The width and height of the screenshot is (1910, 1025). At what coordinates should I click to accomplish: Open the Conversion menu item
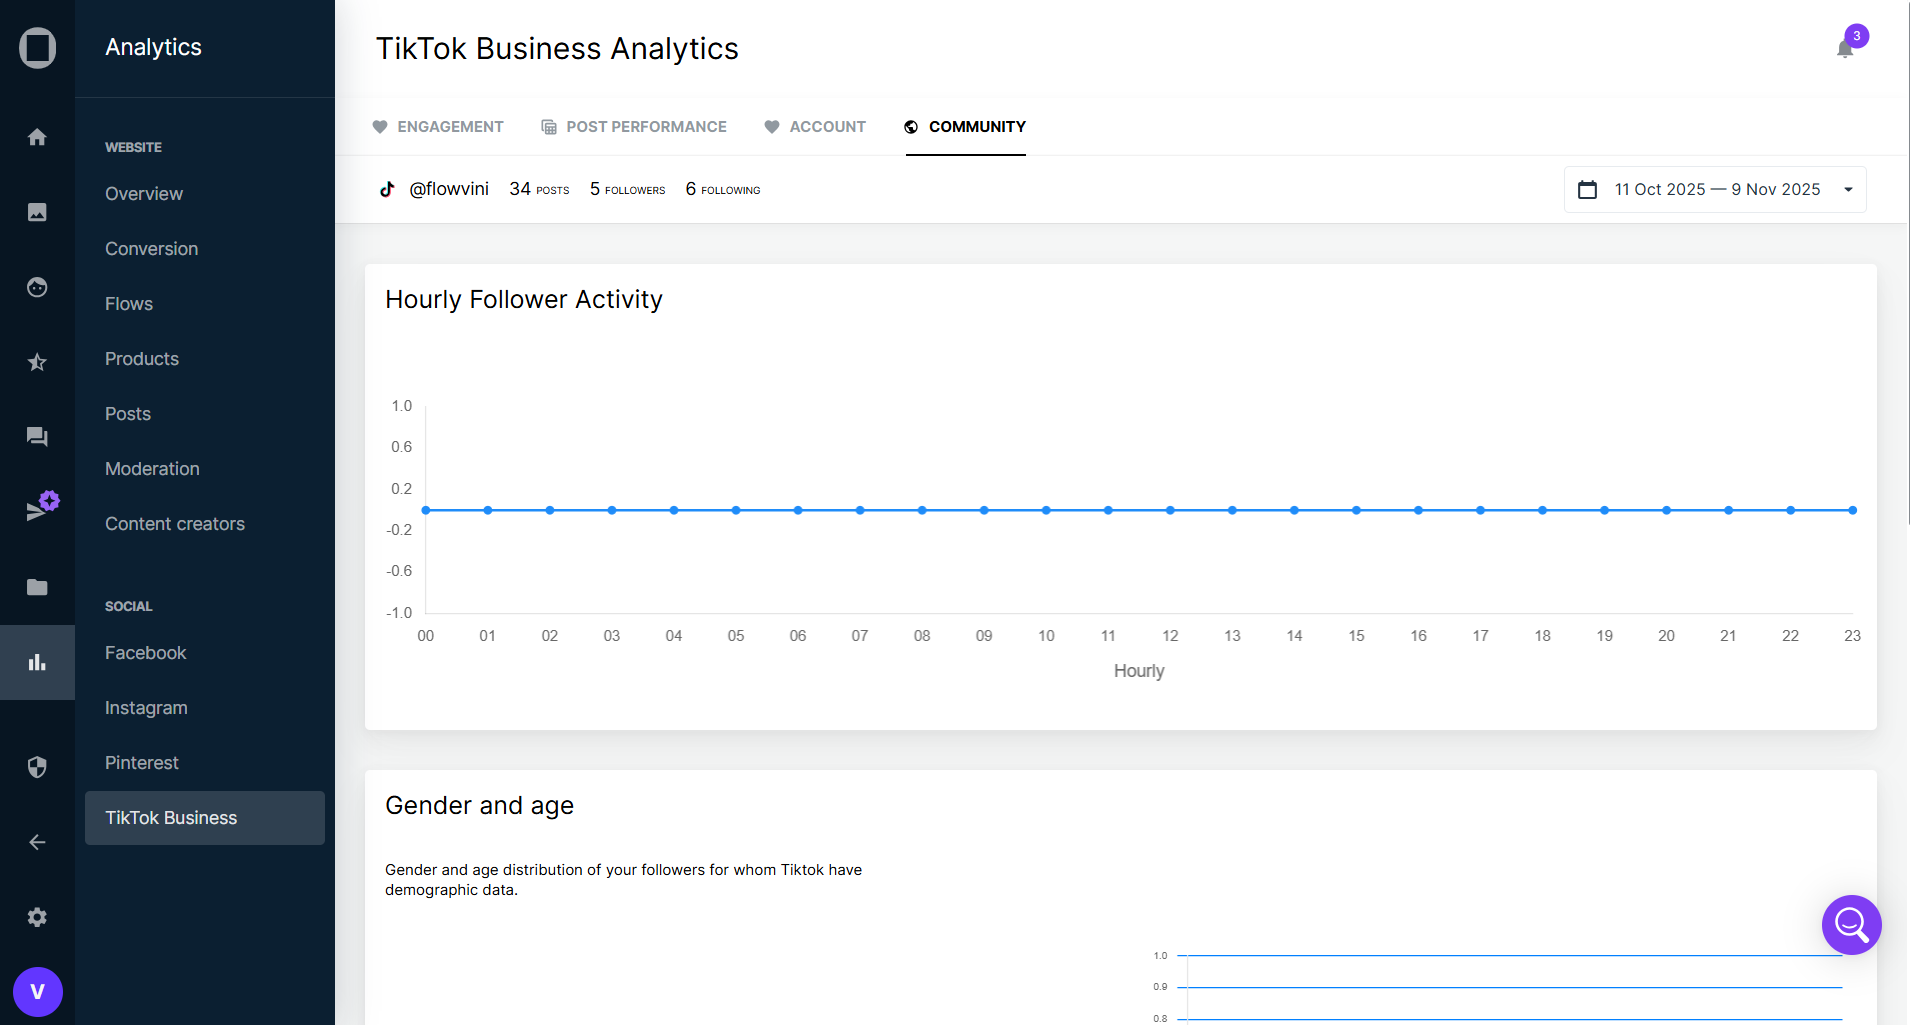pos(152,249)
